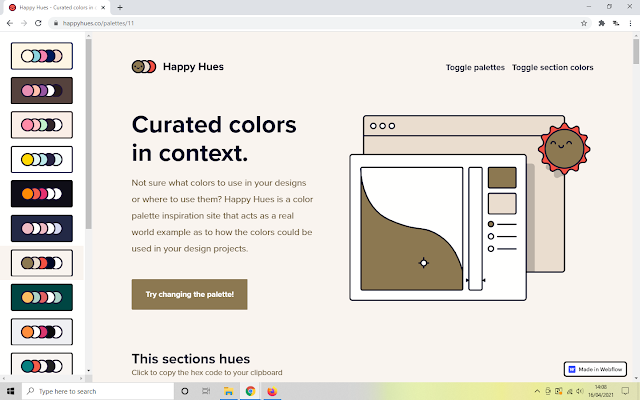Reload the page with the refresh icon
The width and height of the screenshot is (640, 400).
(38, 23)
